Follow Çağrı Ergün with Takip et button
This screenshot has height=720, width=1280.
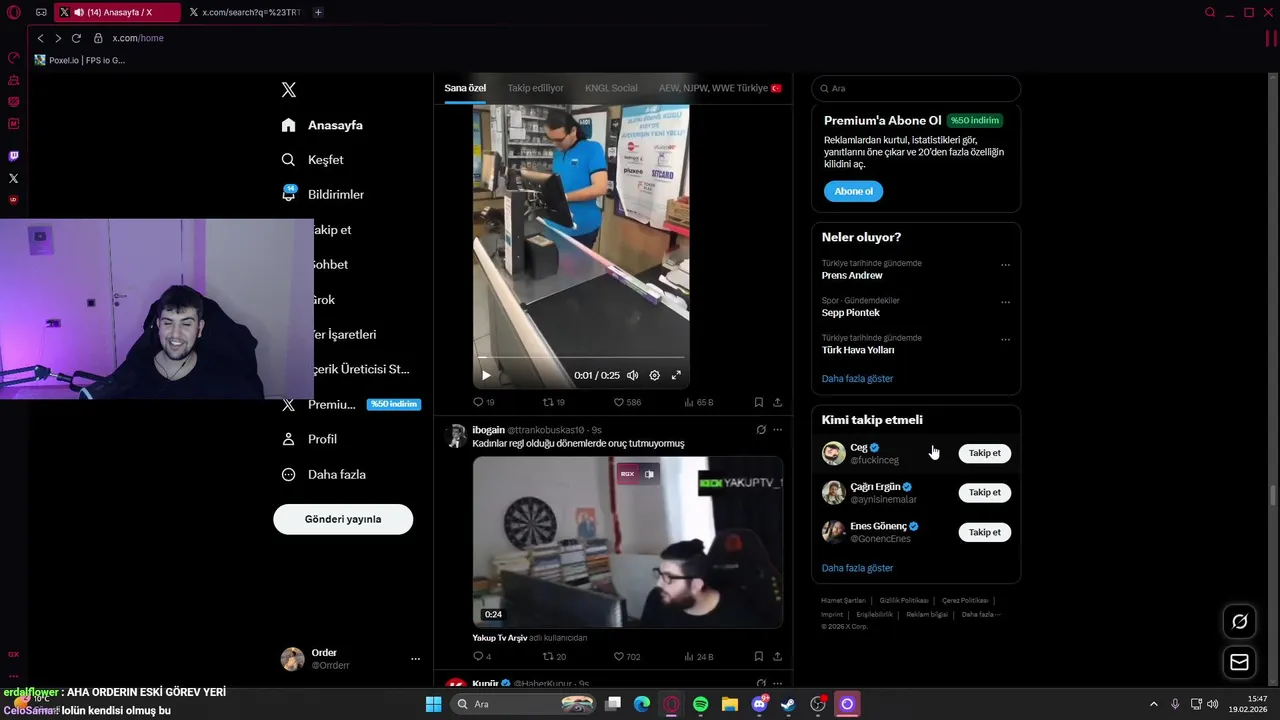coord(985,492)
